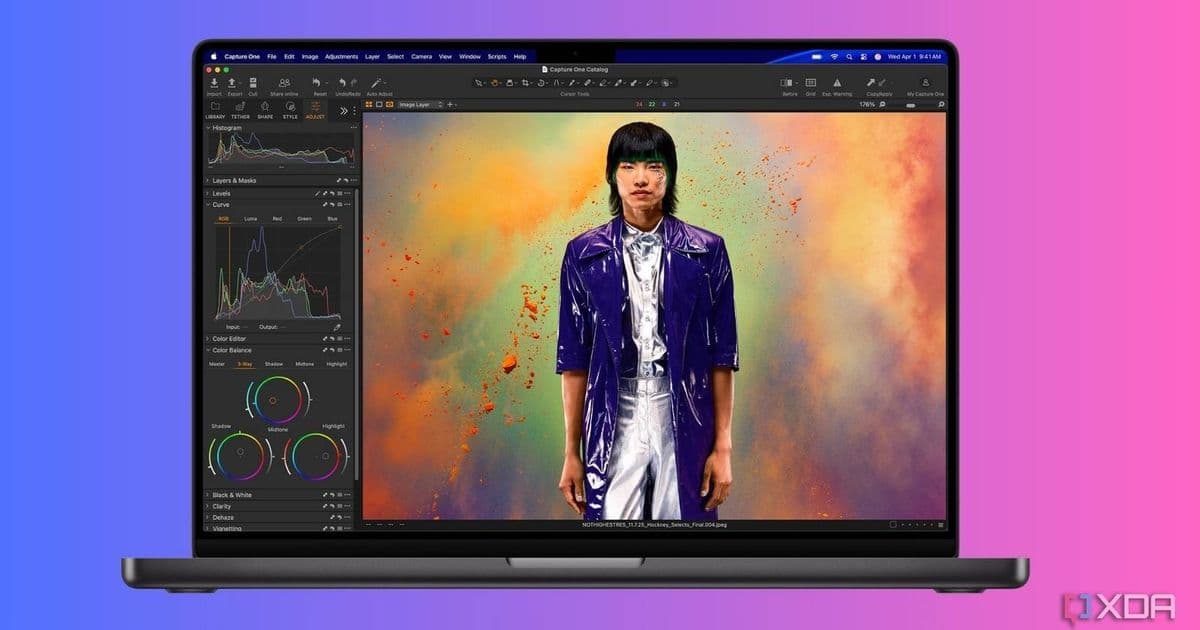Click the Grid icon in the toolbar
This screenshot has height=630, width=1200.
(810, 83)
